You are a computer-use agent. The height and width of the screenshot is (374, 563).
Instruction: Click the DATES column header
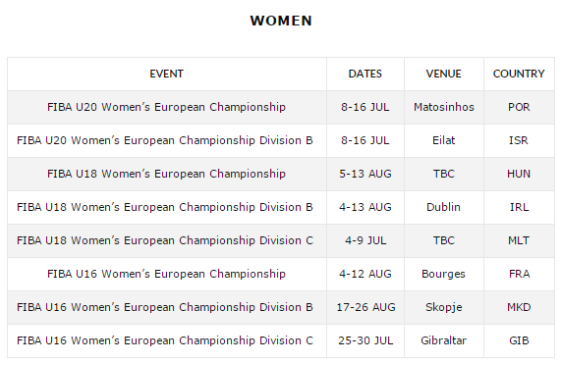point(365,74)
